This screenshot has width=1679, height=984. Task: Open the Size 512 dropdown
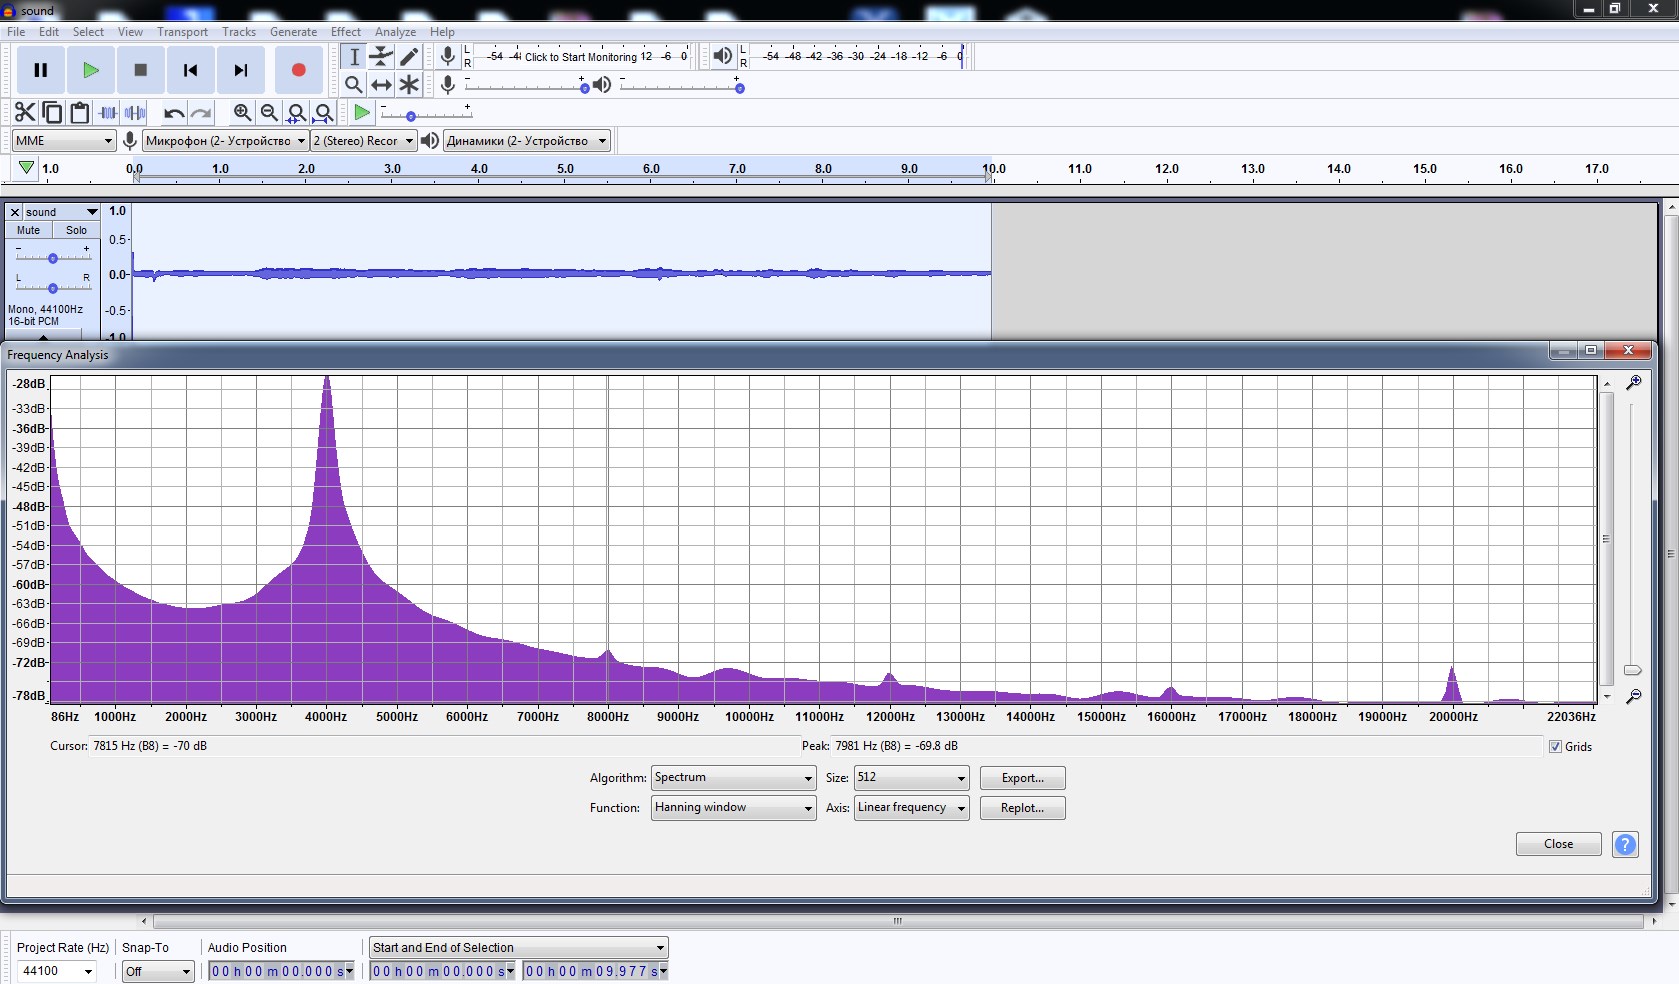[911, 778]
